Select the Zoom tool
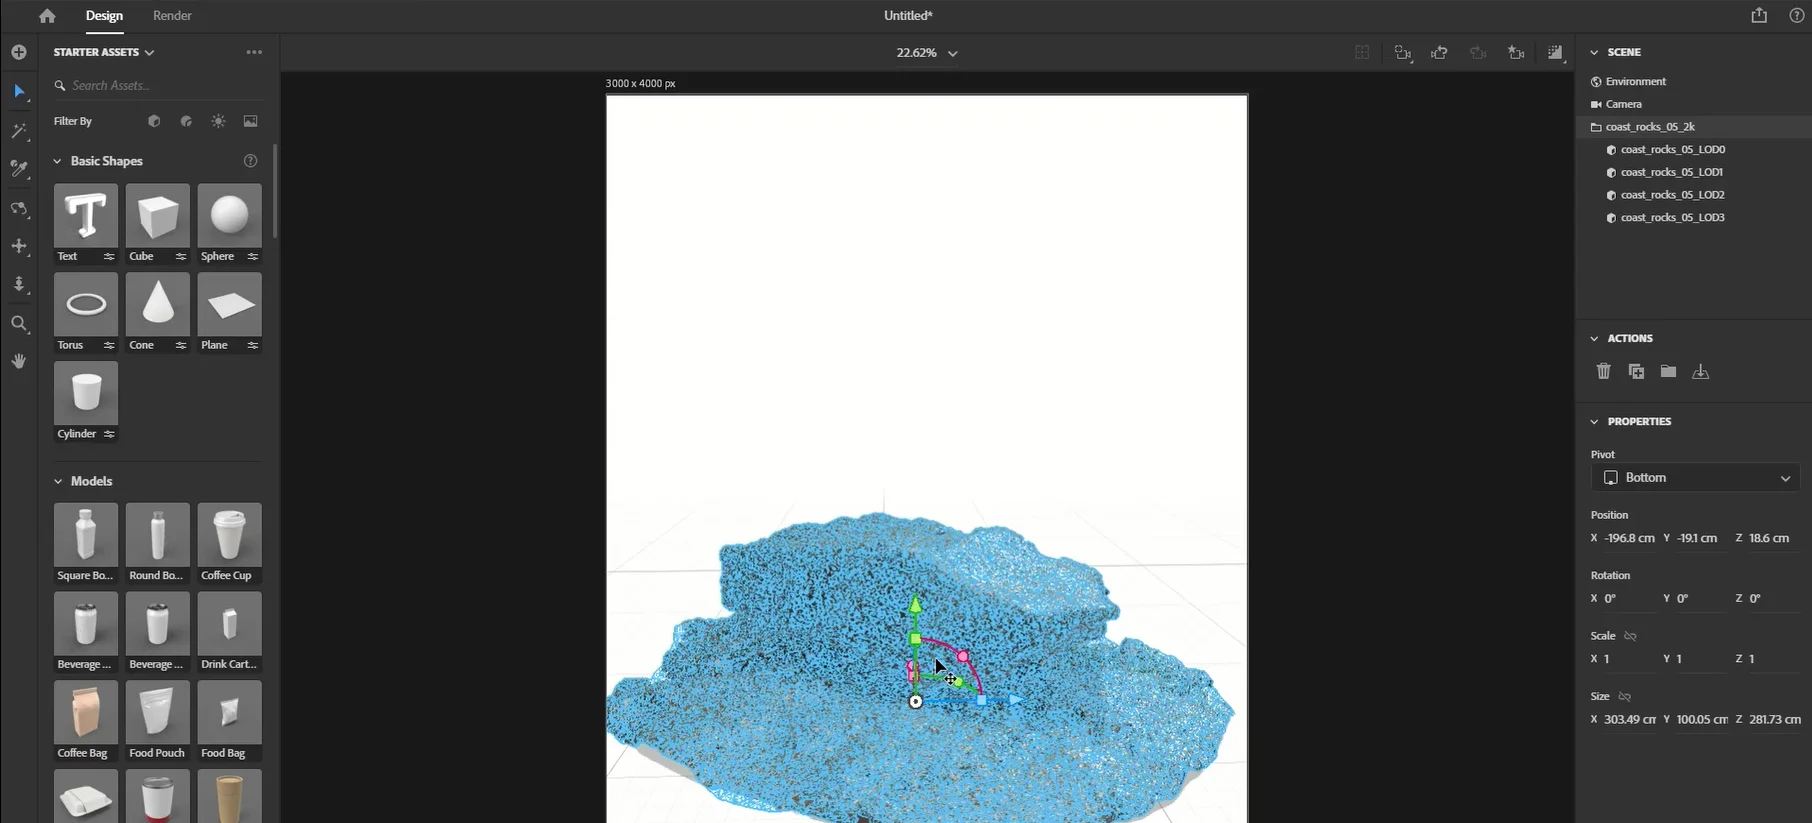Image resolution: width=1812 pixels, height=823 pixels. [x=19, y=324]
